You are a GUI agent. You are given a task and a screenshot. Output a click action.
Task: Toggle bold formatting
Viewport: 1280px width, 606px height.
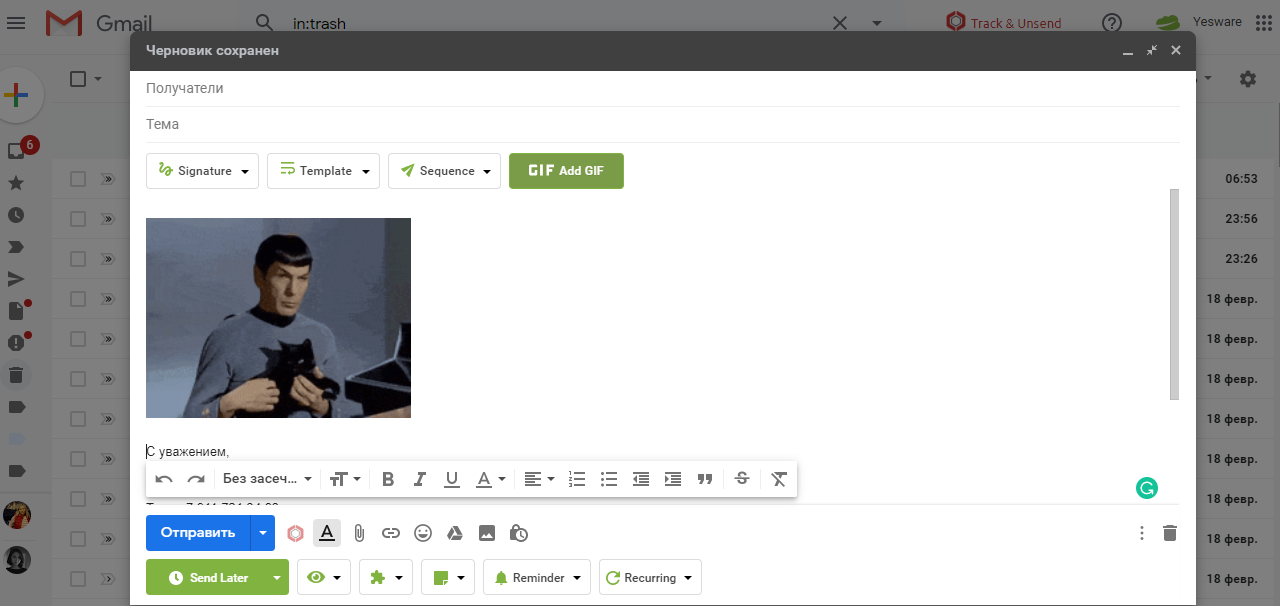click(x=388, y=479)
